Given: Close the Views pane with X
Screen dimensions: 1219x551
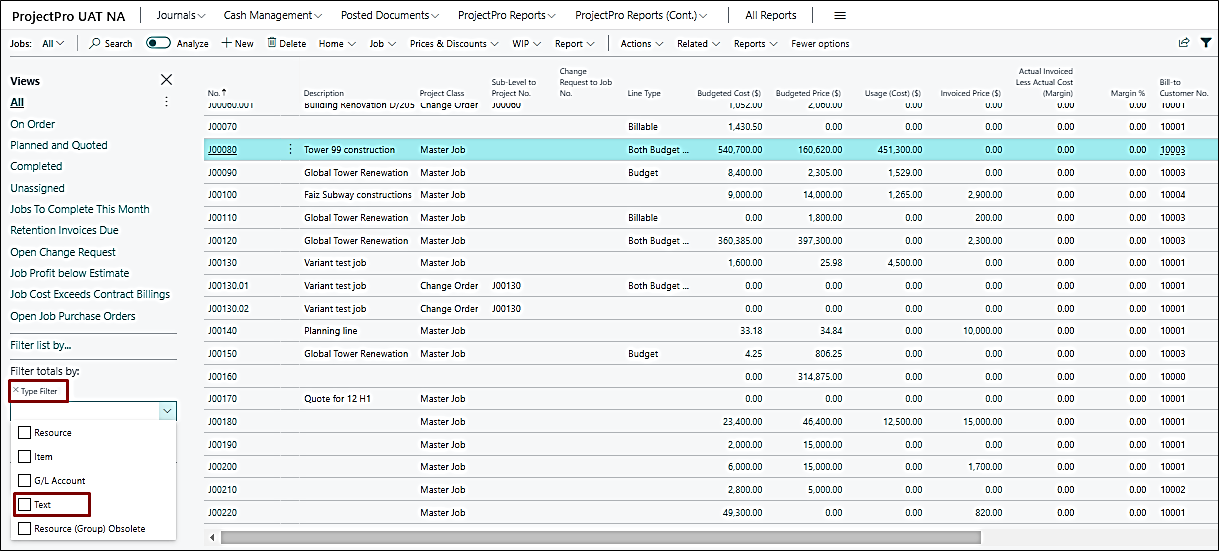Looking at the screenshot, I should [167, 80].
